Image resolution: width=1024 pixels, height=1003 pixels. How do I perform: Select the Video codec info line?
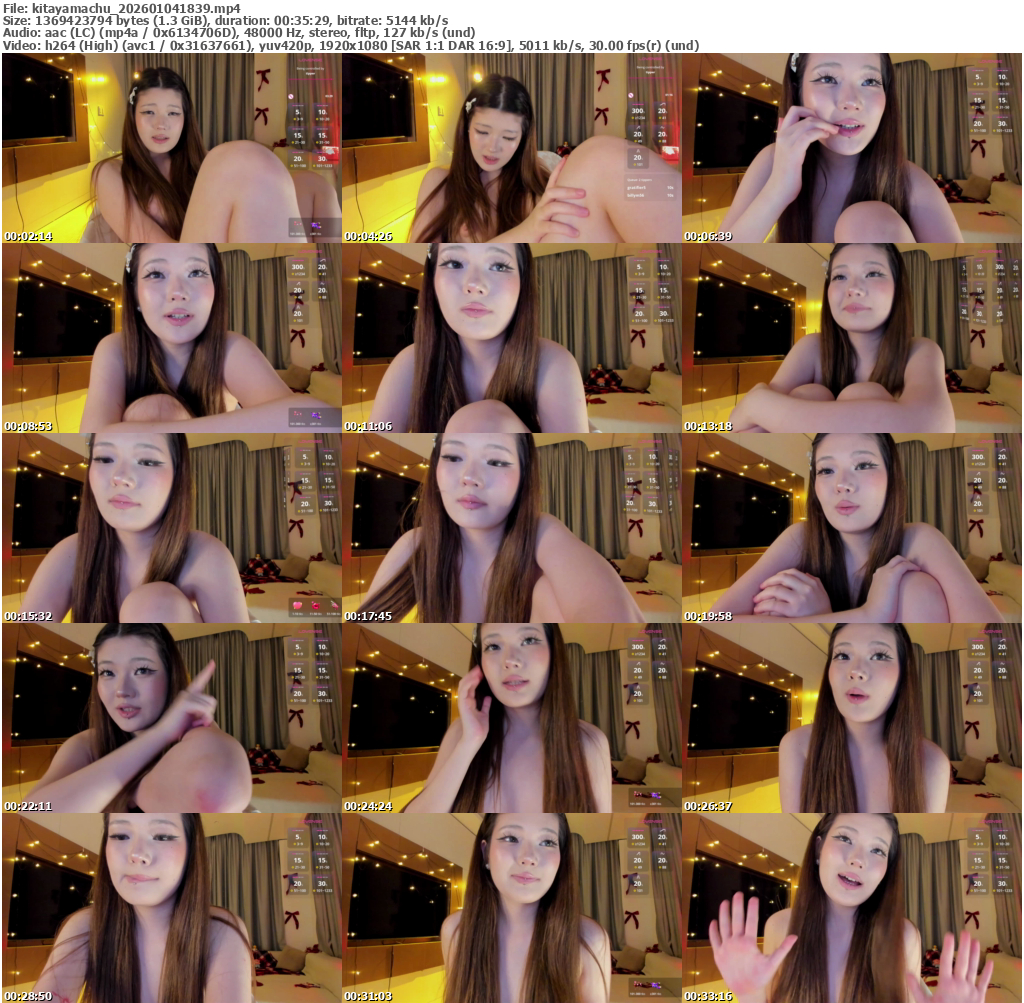[x=351, y=45]
